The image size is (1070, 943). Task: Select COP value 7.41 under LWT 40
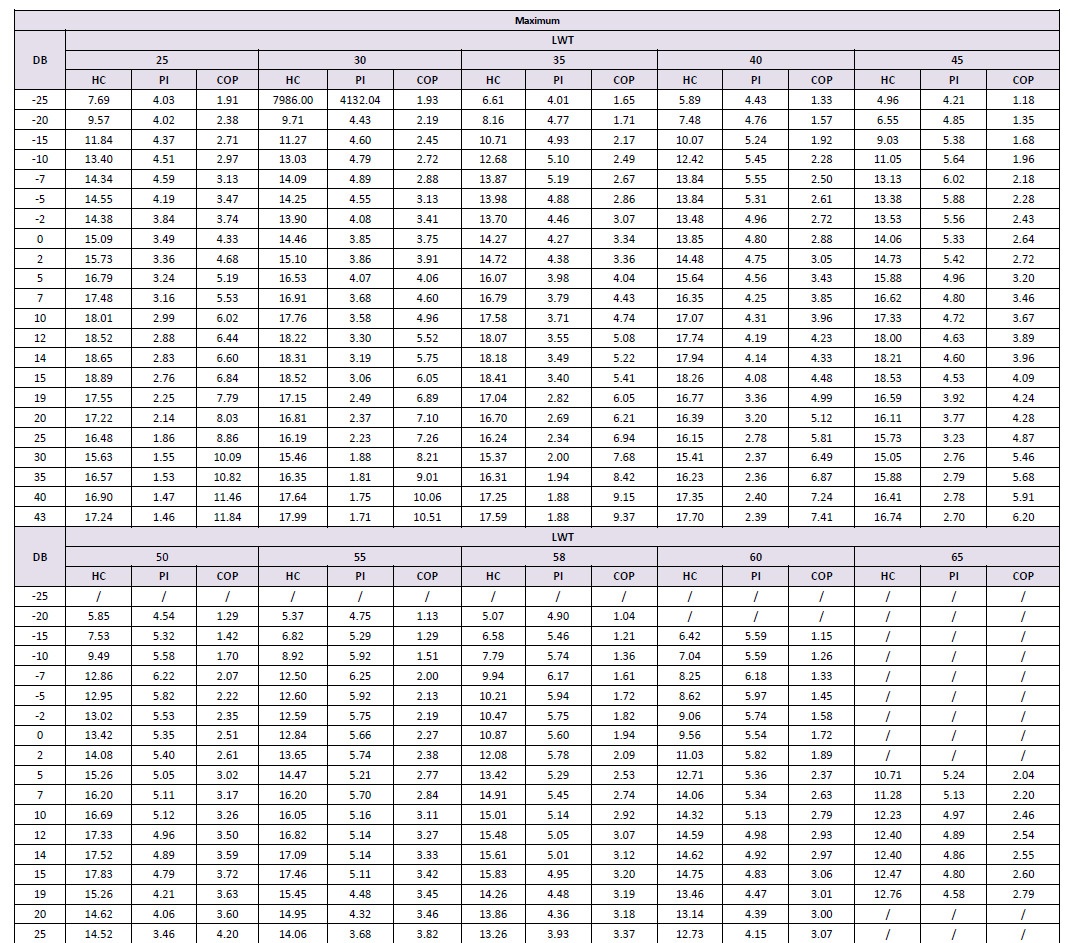821,517
